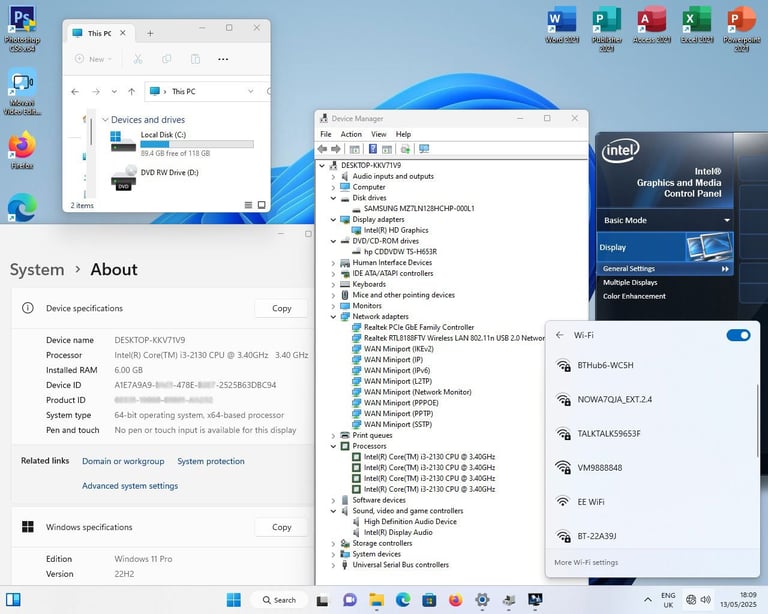Open Widgets from the taskbar corner
This screenshot has height=614, width=768.
13,600
